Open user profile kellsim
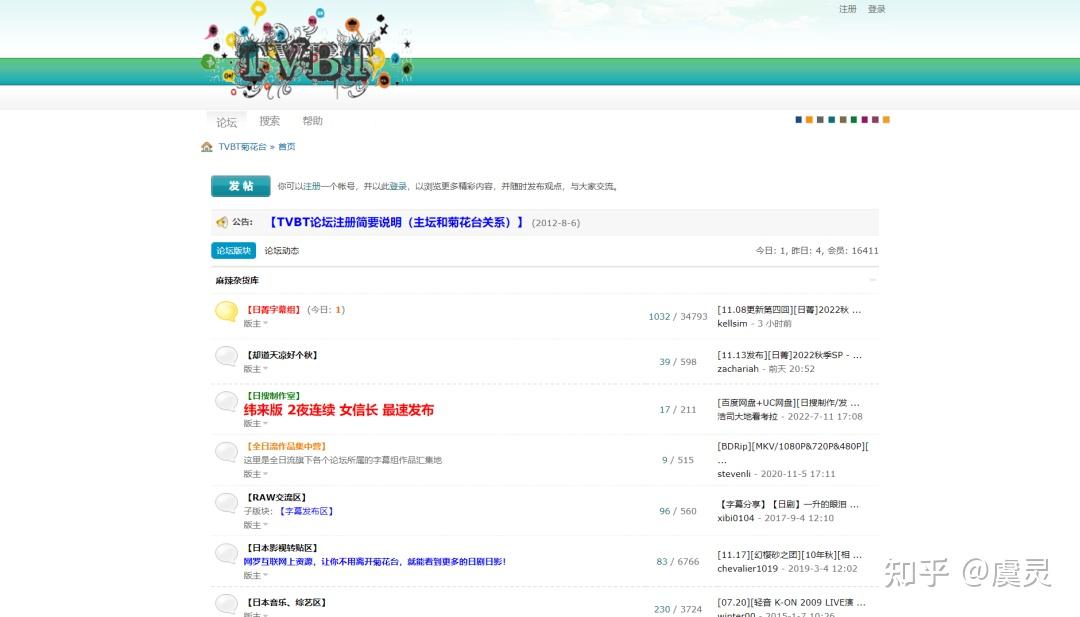The height and width of the screenshot is (617, 1080). 732,324
